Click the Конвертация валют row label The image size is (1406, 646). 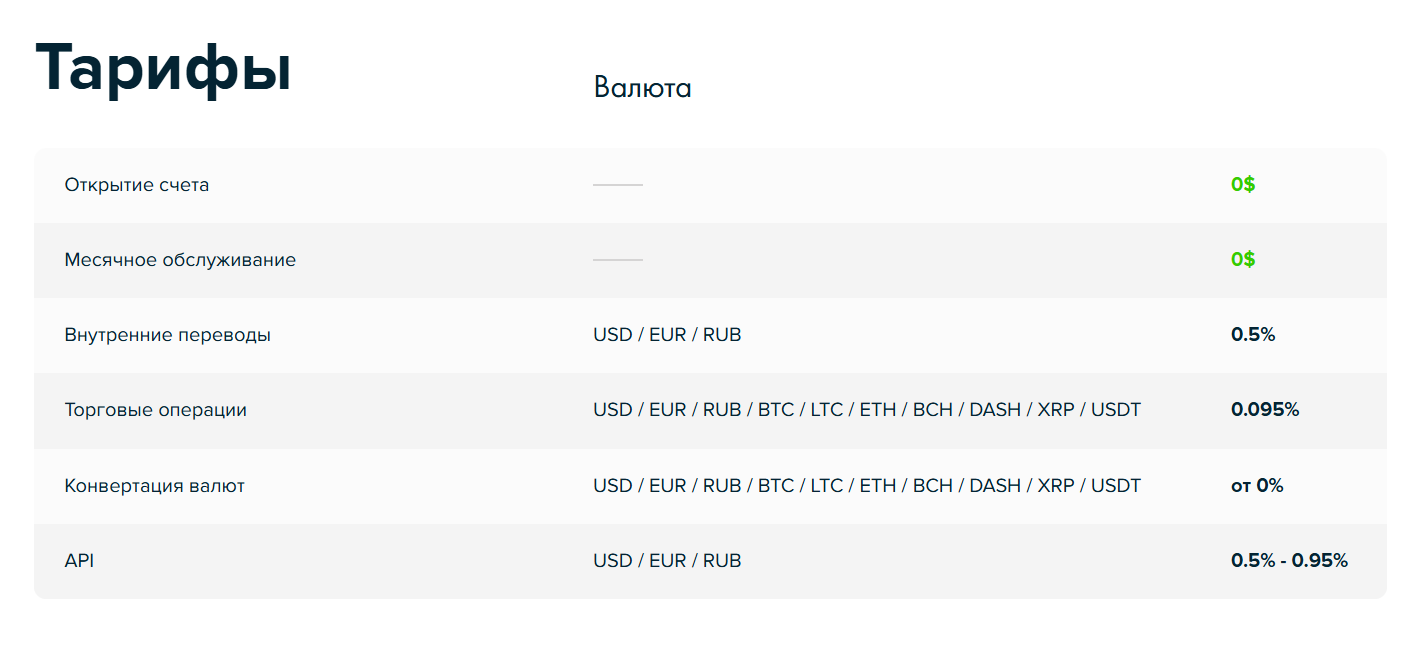154,486
